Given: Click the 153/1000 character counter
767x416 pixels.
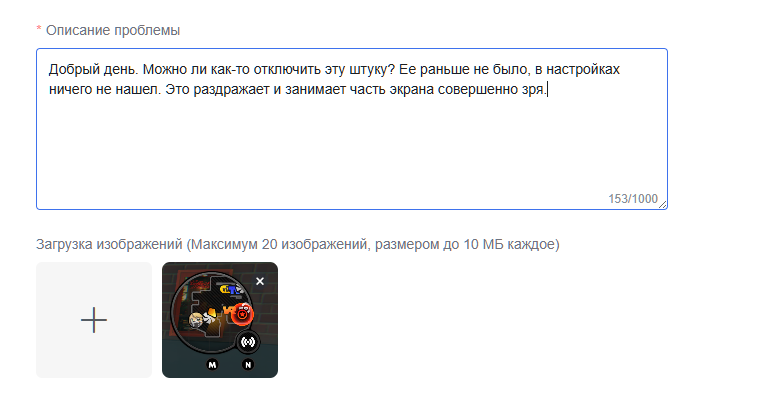Looking at the screenshot, I should click(632, 199).
